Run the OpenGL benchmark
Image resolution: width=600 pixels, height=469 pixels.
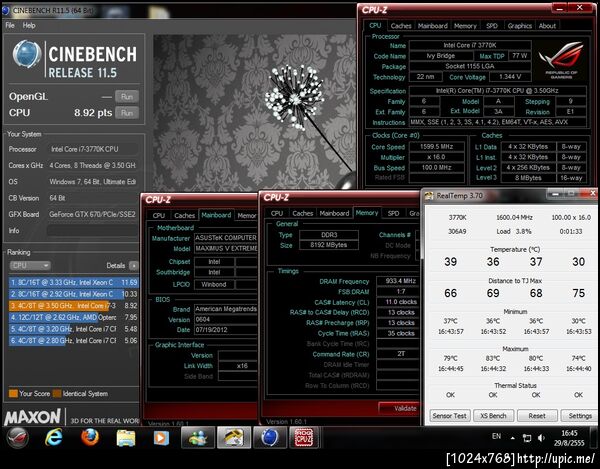(127, 96)
